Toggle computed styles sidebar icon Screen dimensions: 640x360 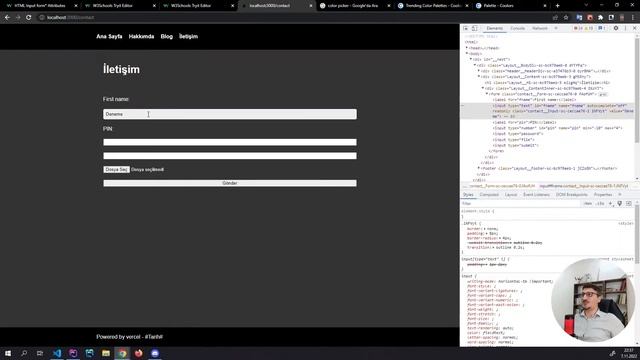(x=629, y=203)
